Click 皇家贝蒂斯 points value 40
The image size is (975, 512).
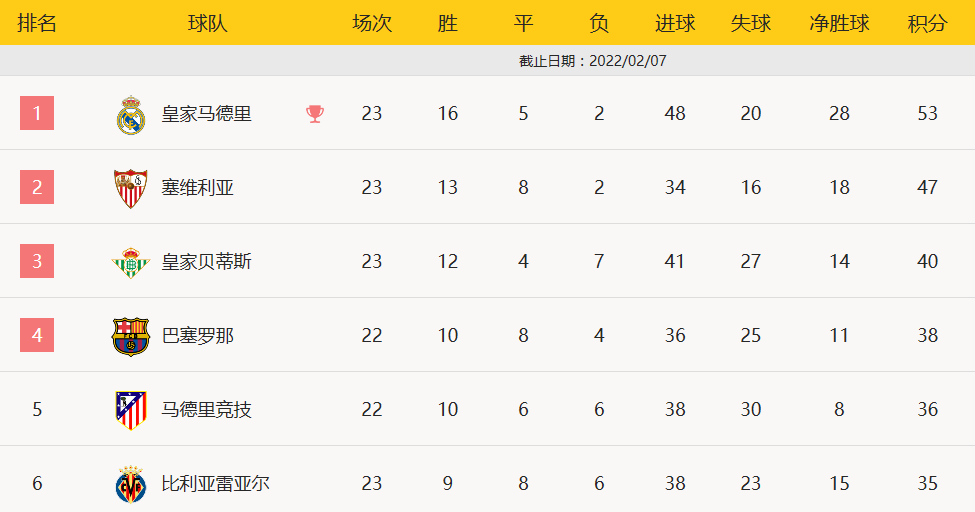[927, 262]
